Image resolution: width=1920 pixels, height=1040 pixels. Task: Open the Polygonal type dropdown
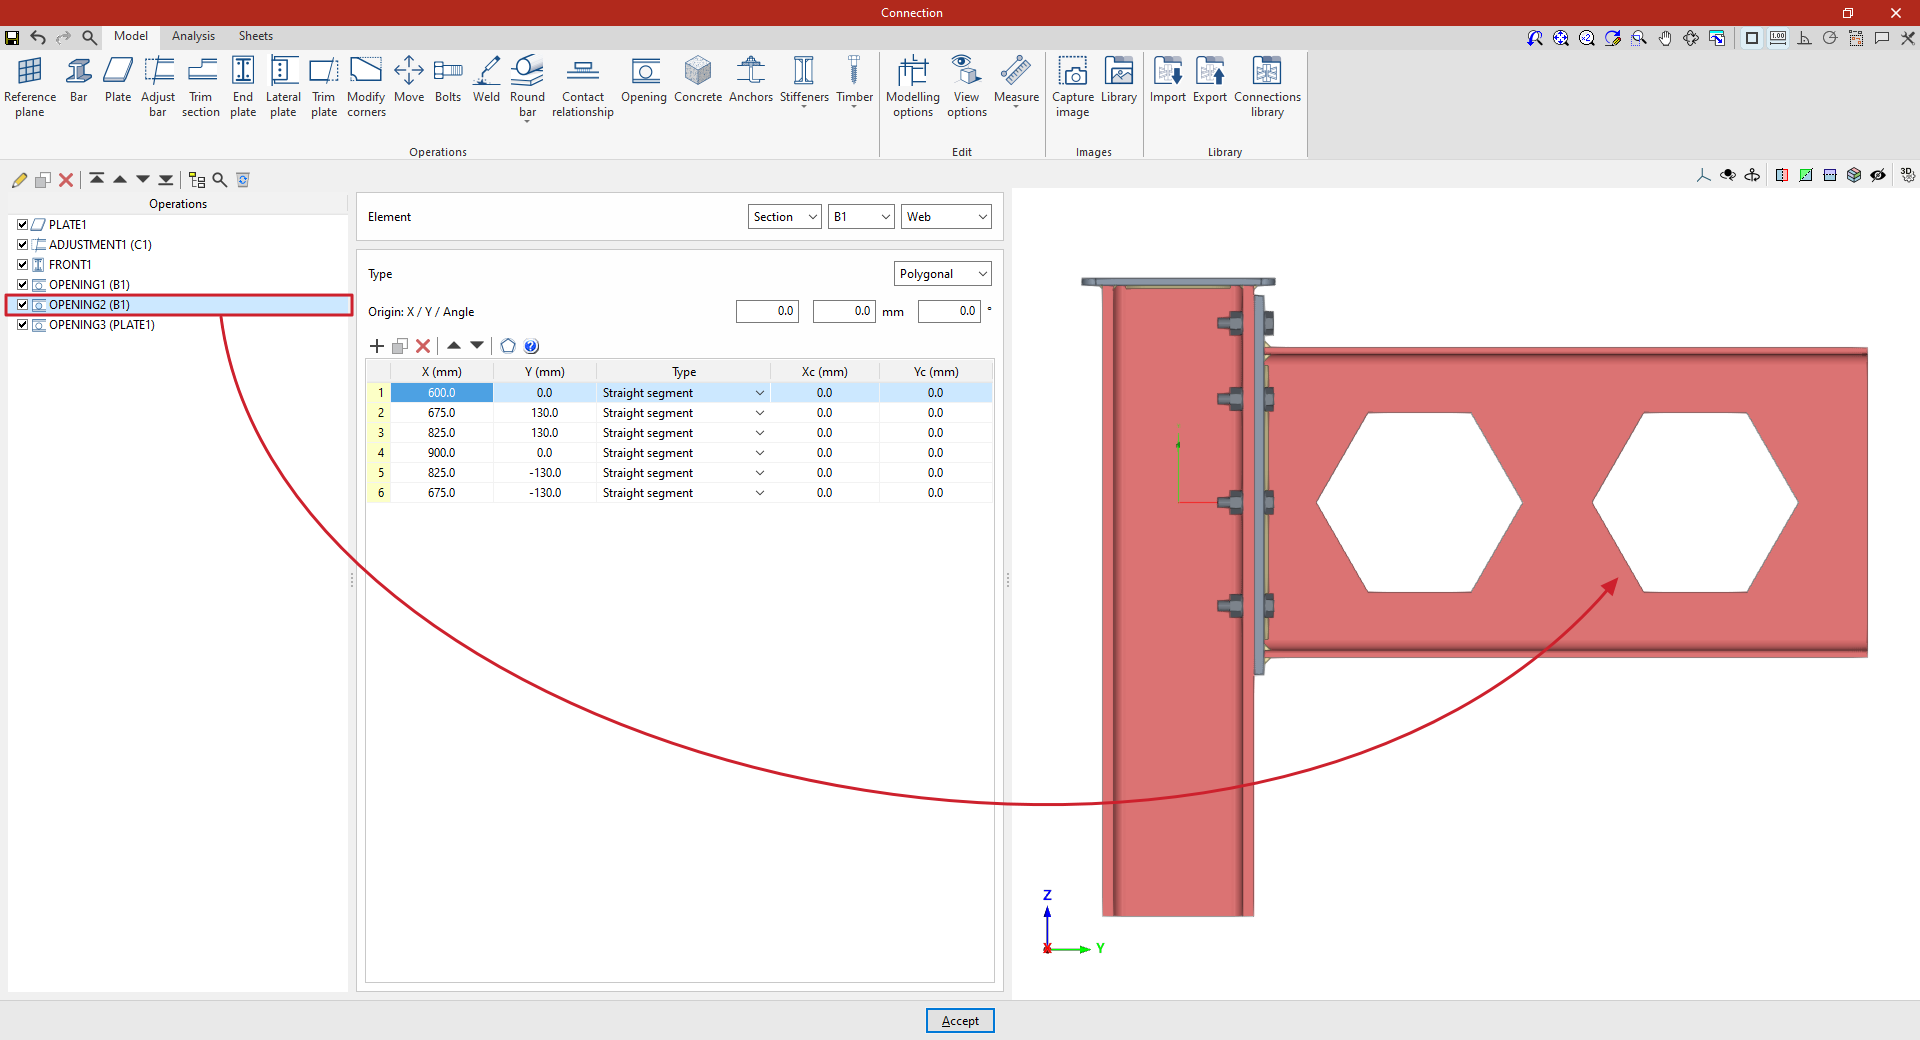(942, 274)
